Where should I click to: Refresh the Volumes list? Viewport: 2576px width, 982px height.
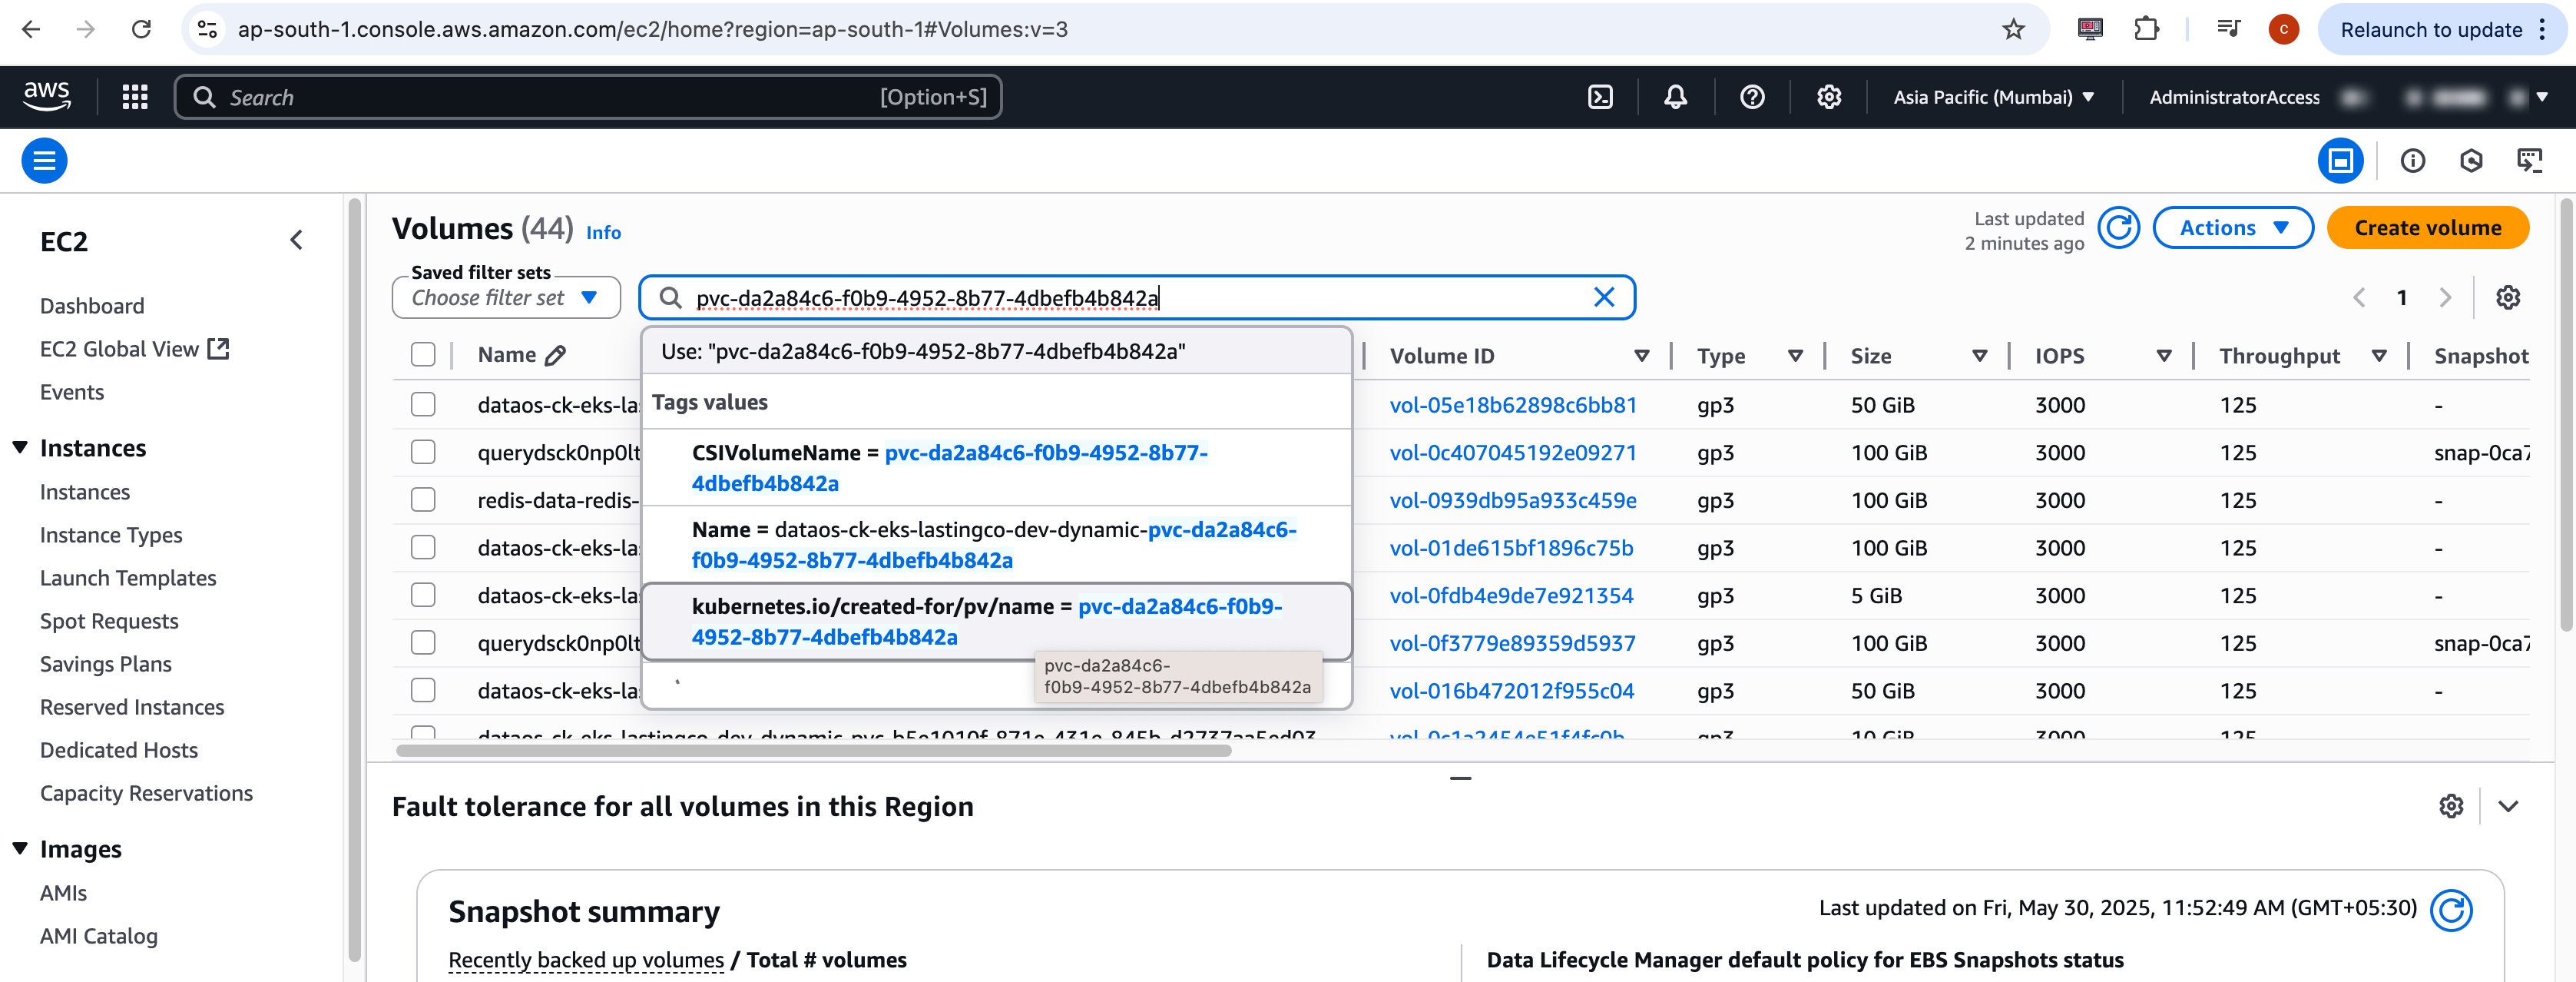pyautogui.click(x=2118, y=228)
